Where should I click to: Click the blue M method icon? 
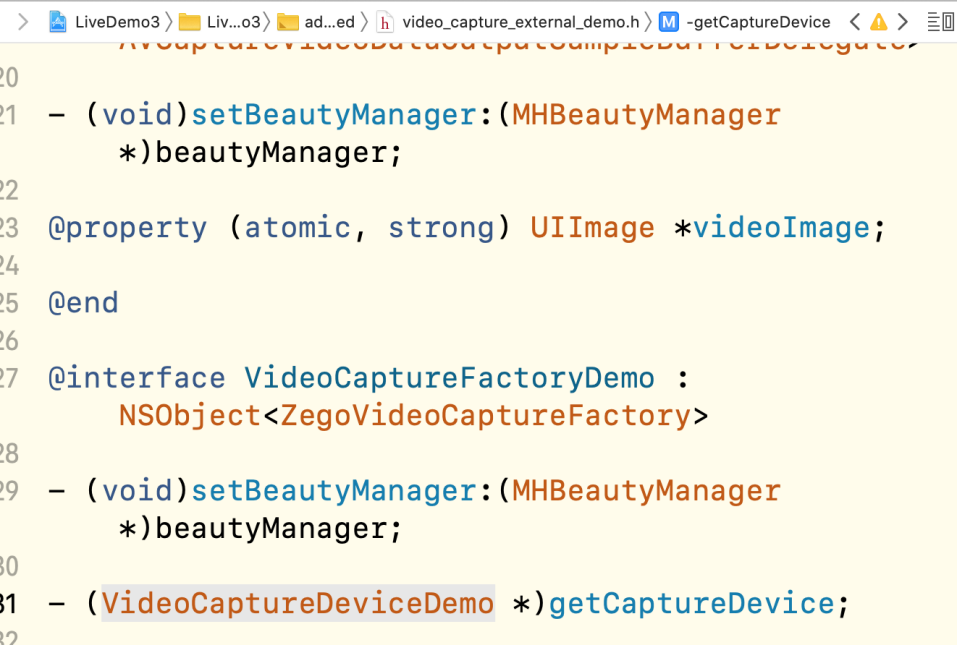click(669, 23)
